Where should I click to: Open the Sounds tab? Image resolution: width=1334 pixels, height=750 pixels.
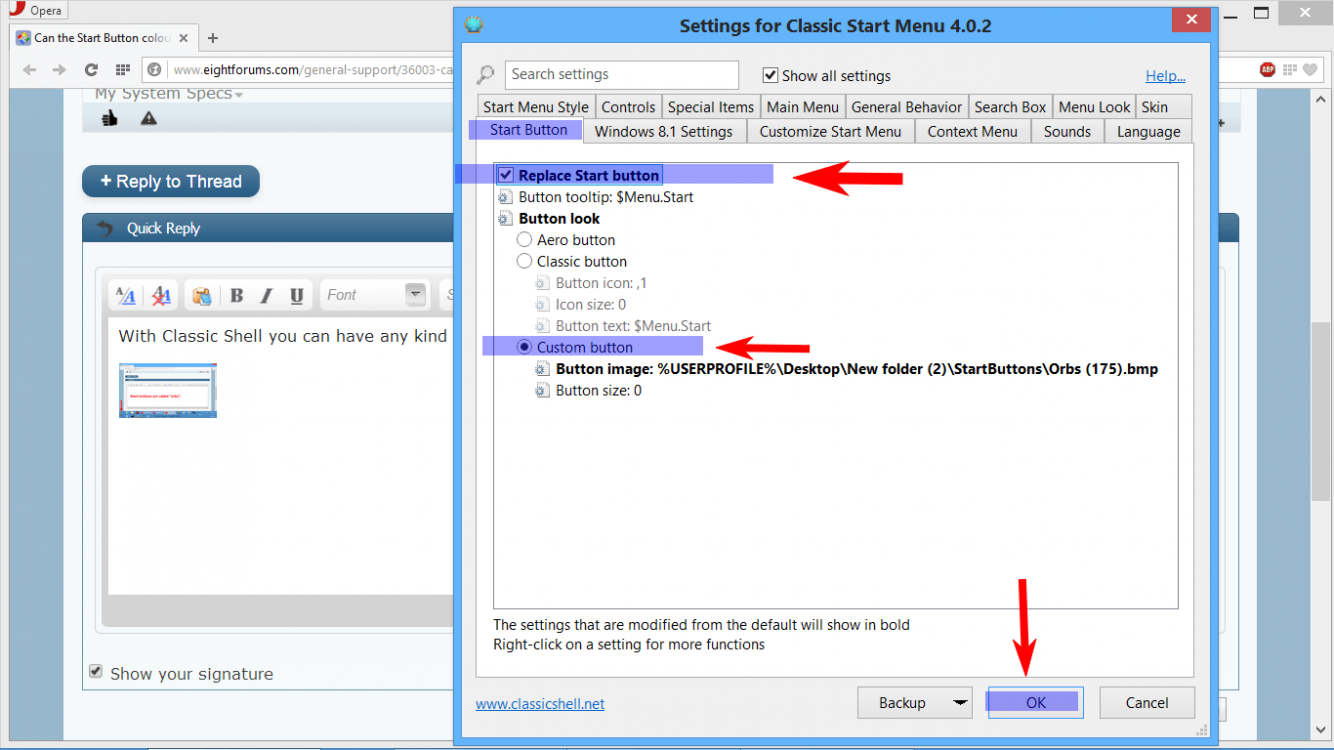tap(1067, 131)
